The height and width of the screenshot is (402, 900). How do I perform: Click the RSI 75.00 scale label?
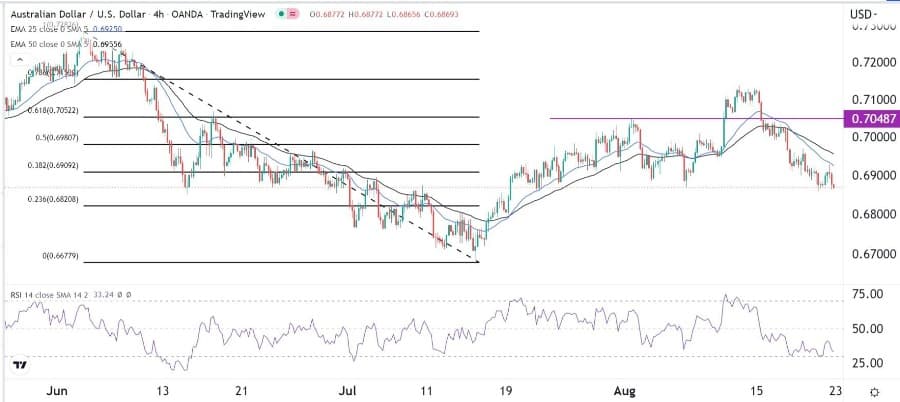867,295
